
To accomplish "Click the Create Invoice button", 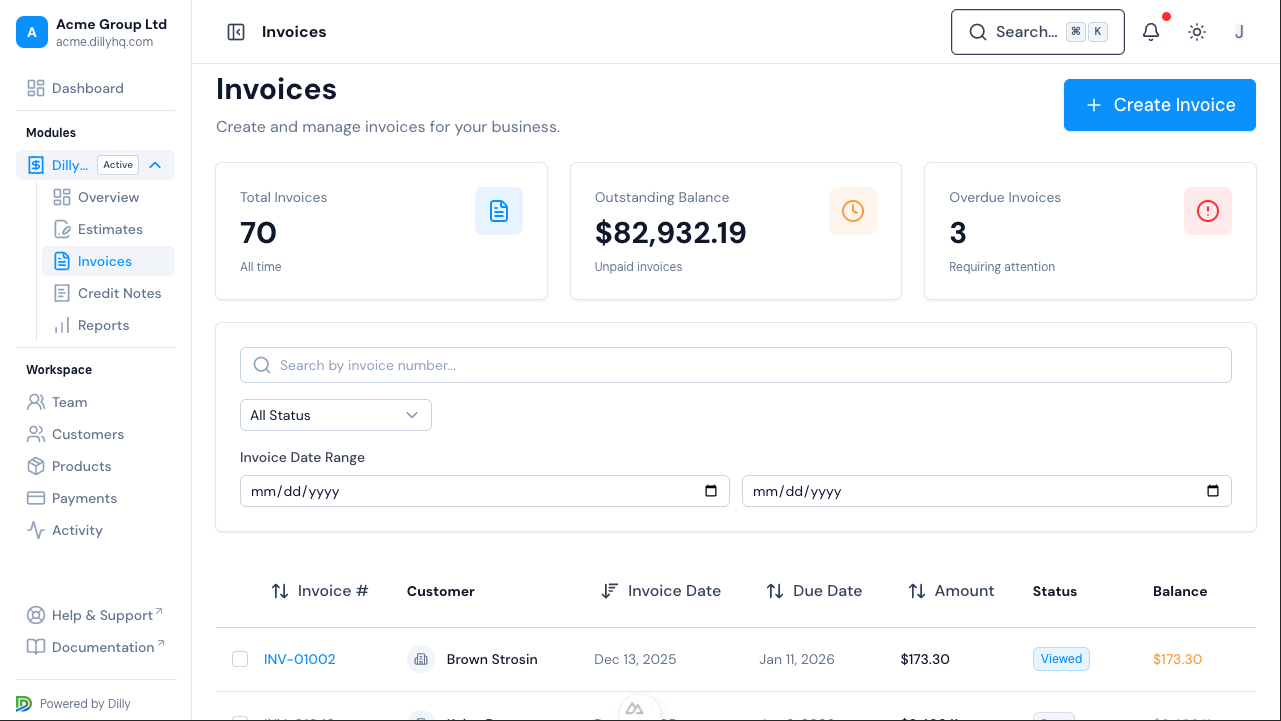I will pos(1159,104).
